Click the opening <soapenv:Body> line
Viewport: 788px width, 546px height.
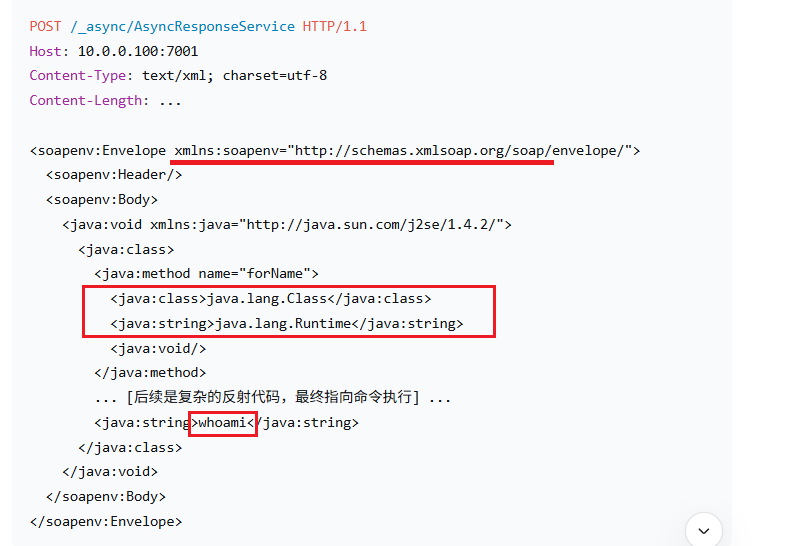(102, 200)
